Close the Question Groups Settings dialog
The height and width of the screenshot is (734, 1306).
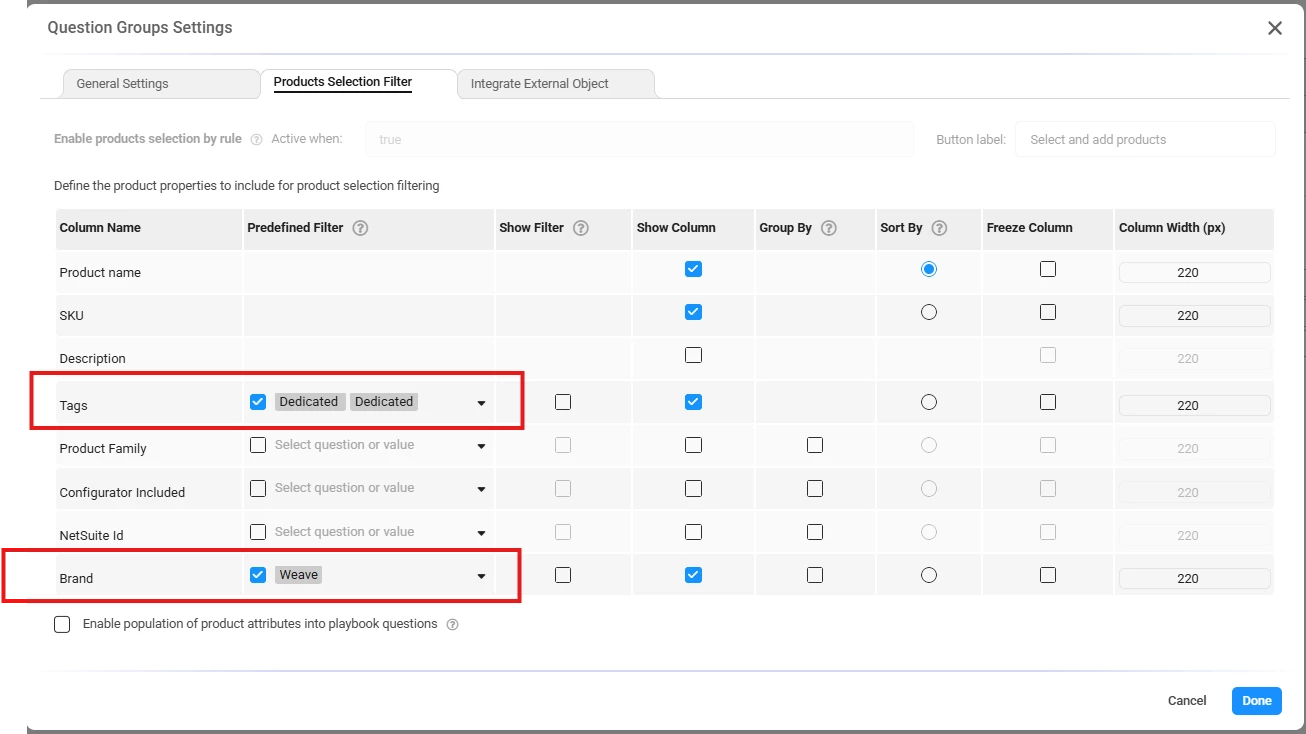click(1274, 28)
